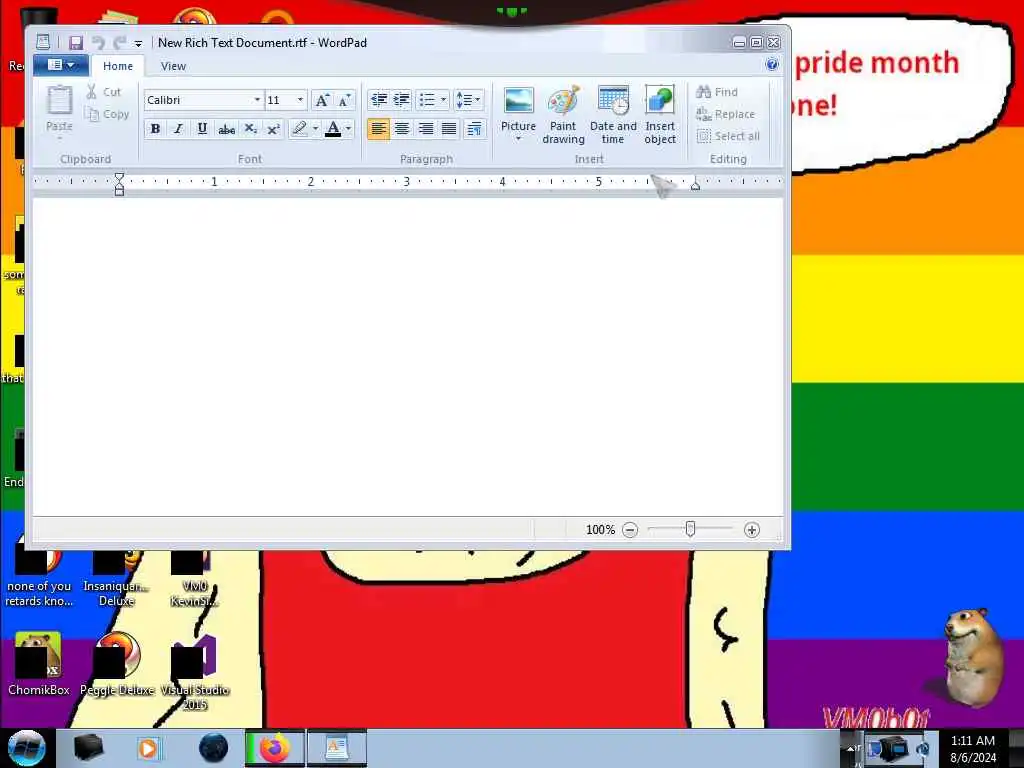Select Align text right
1024x768 pixels.
425,129
